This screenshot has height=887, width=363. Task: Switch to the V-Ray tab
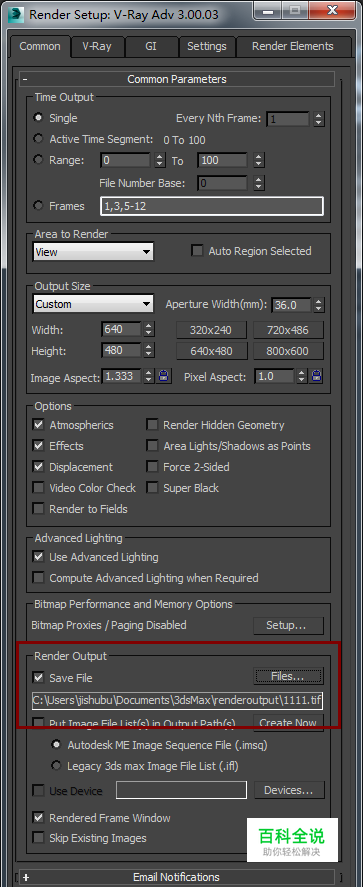pos(97,46)
